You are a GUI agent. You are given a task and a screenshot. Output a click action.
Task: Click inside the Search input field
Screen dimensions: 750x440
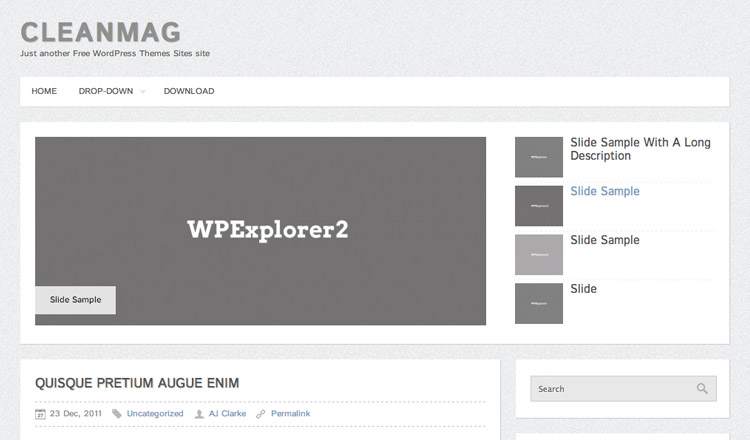(623, 389)
